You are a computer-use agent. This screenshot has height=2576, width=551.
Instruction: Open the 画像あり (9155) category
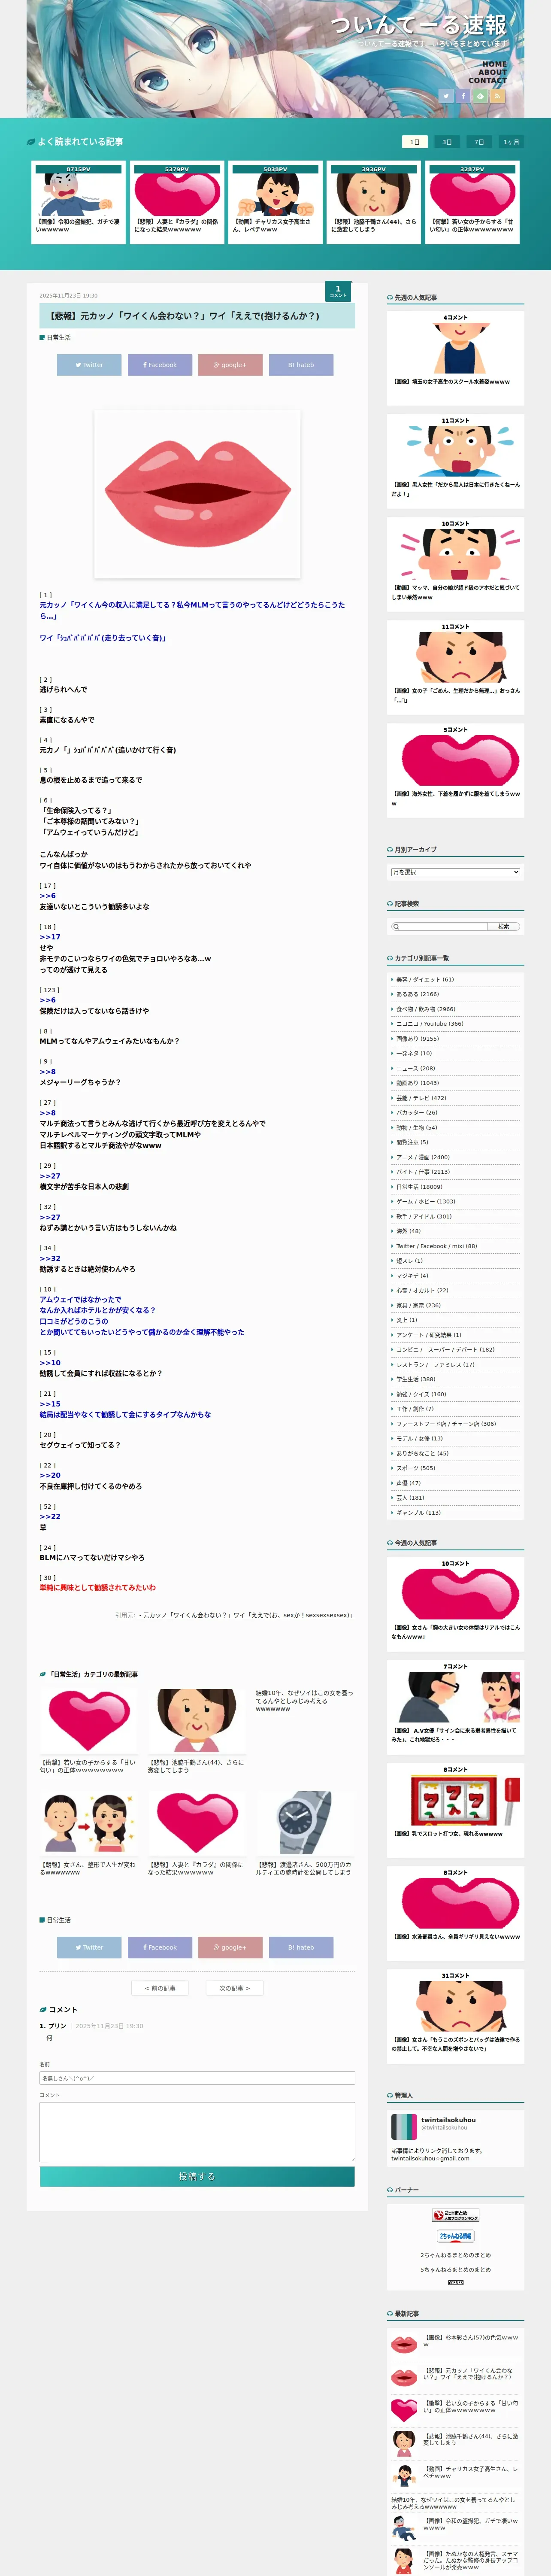(417, 1039)
